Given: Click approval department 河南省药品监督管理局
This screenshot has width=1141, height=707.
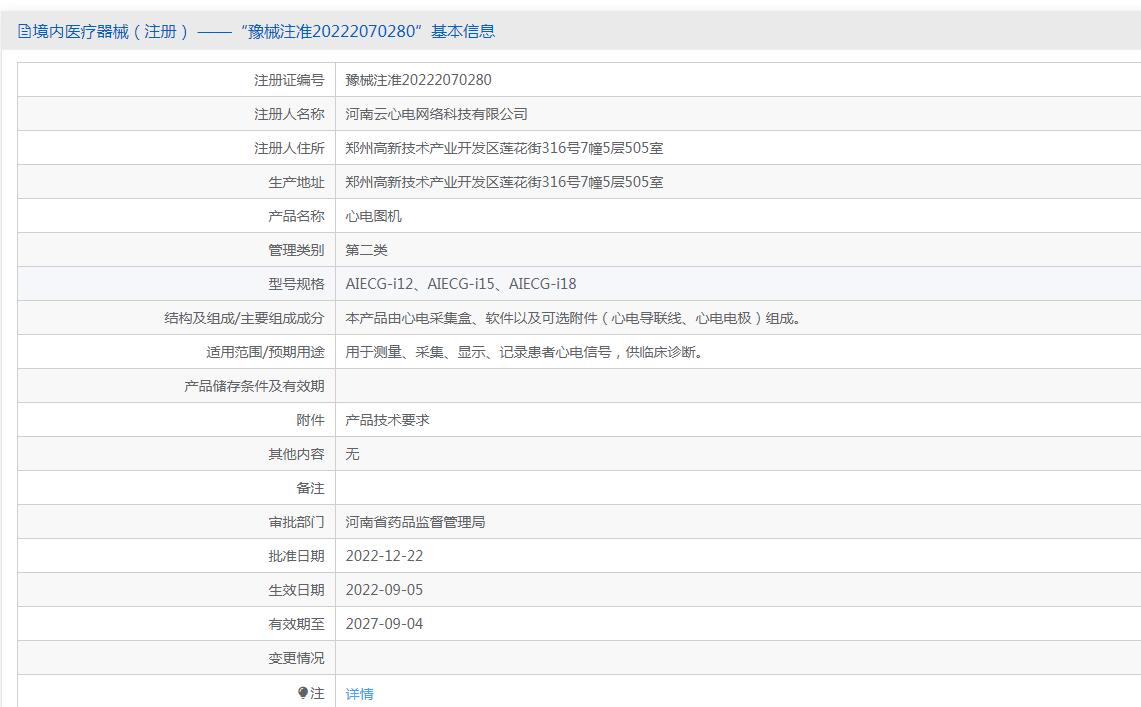Looking at the screenshot, I should click(415, 522).
